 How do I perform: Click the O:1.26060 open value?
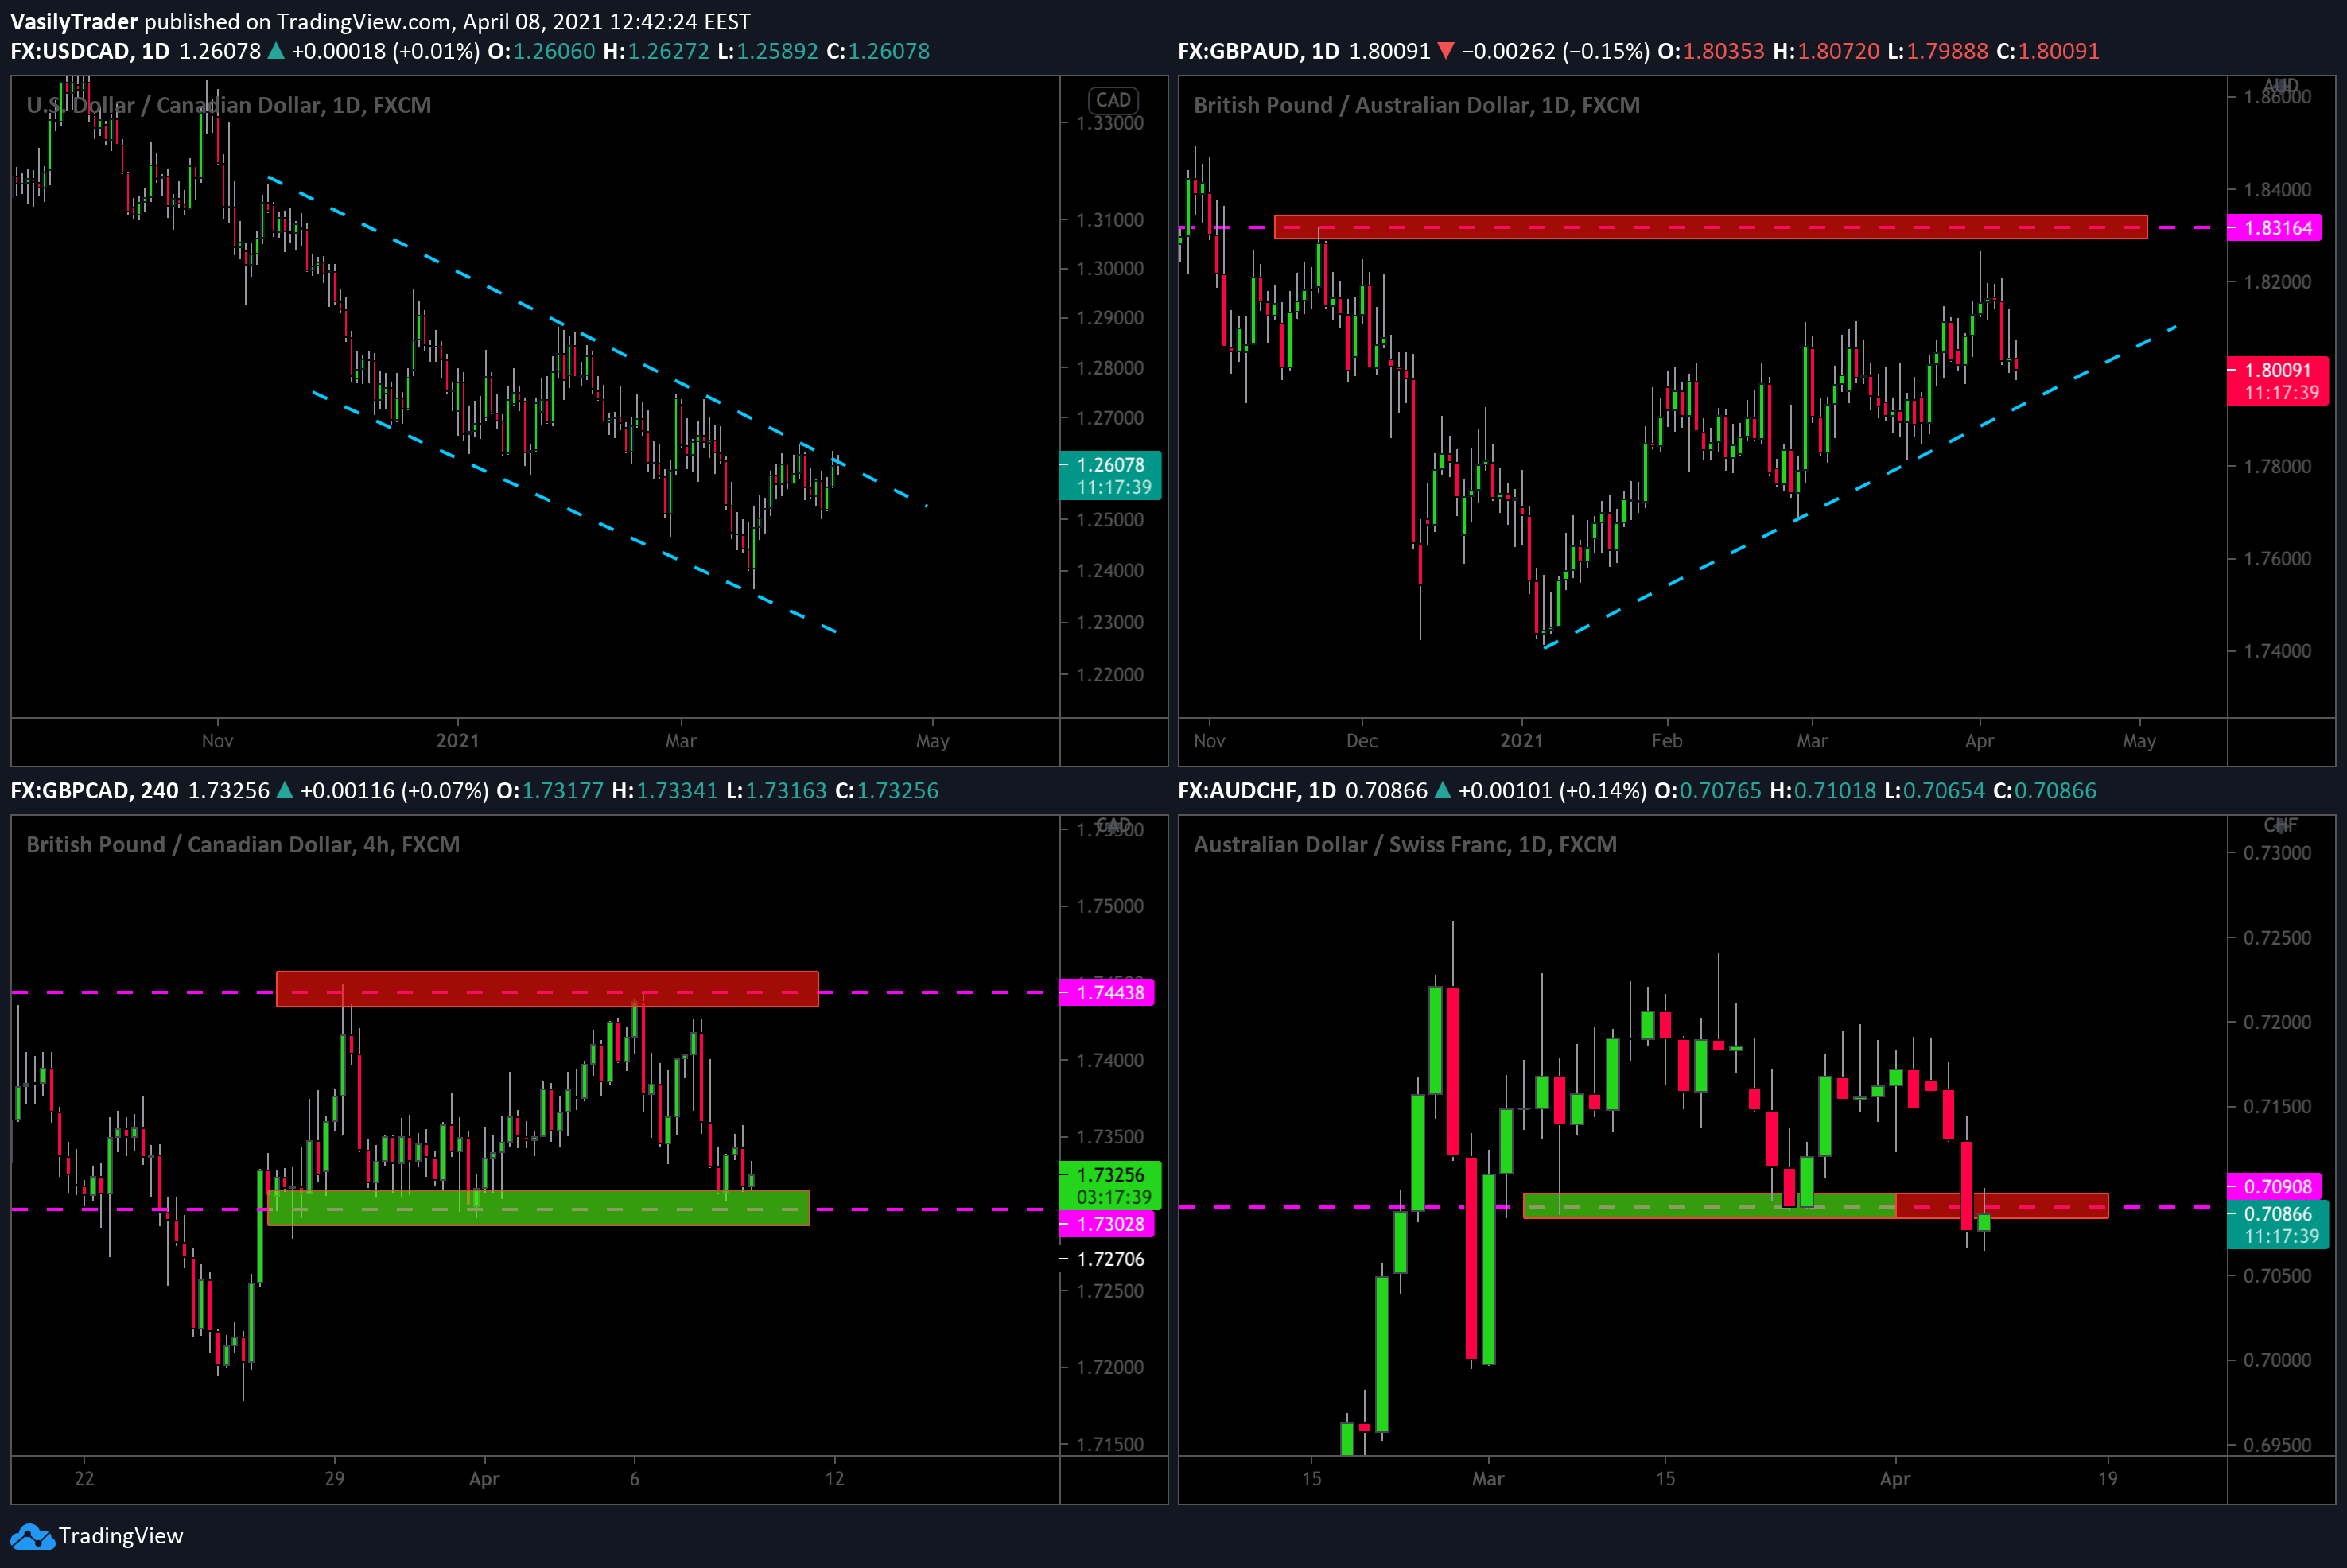pos(541,51)
